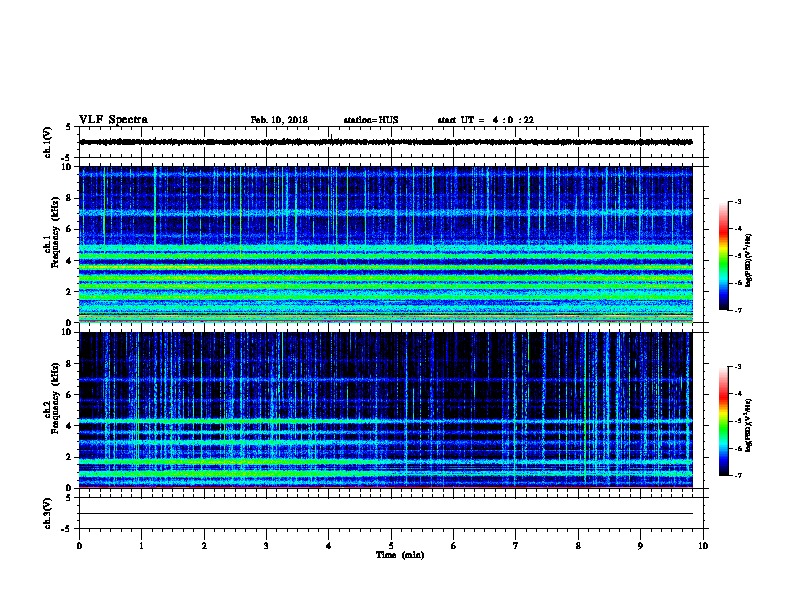Click the "-7" label on ch.2 color bar
Image resolution: width=792 pixels, height=612 pixels.
click(738, 476)
